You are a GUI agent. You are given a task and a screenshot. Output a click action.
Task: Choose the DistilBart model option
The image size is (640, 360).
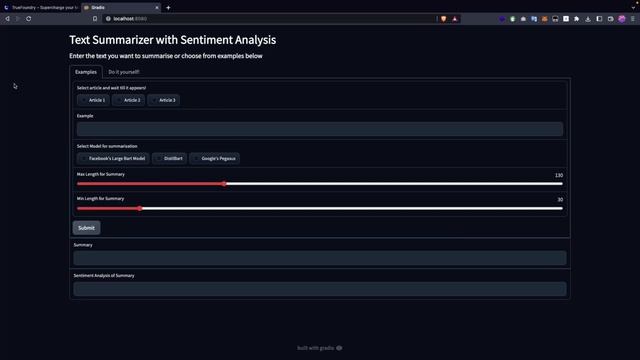[169, 158]
